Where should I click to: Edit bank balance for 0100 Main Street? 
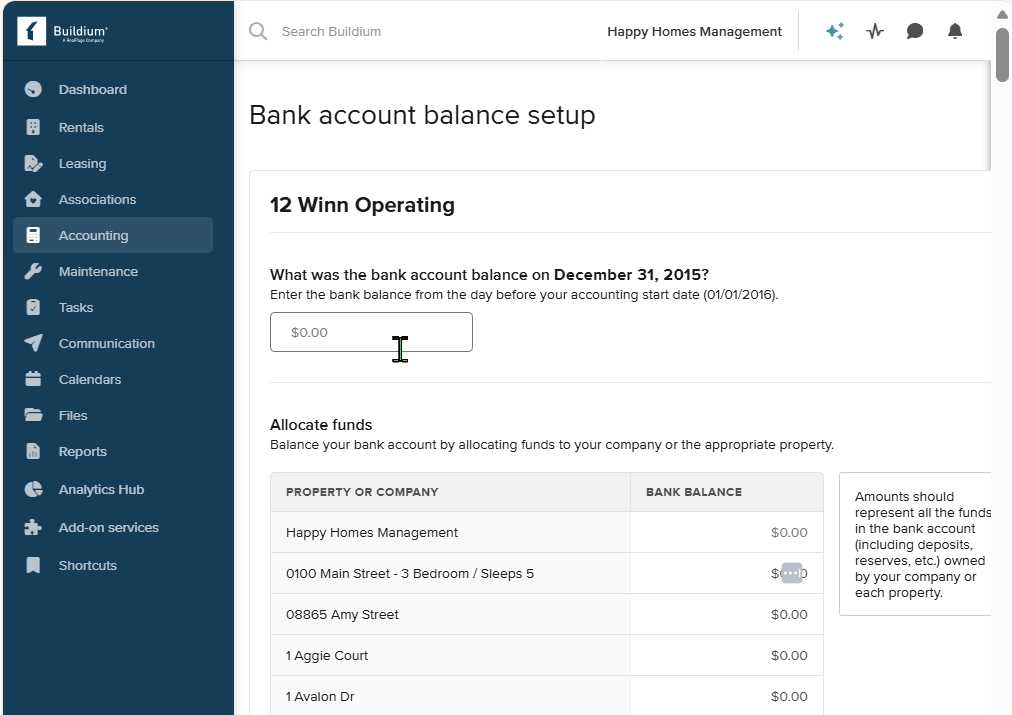tap(727, 573)
